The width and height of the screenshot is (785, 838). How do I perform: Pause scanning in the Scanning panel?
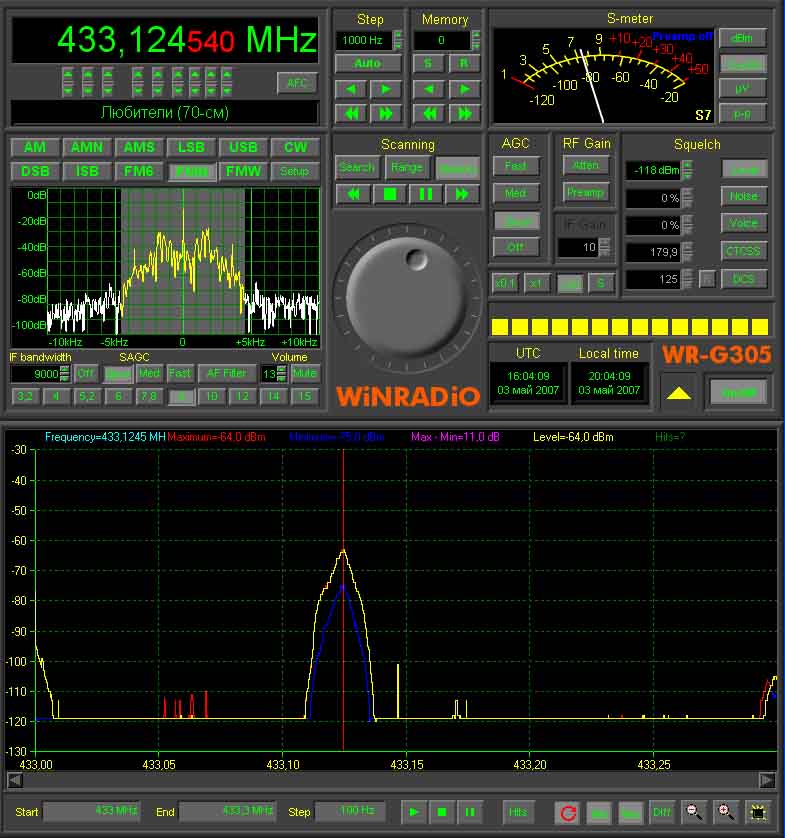point(425,194)
